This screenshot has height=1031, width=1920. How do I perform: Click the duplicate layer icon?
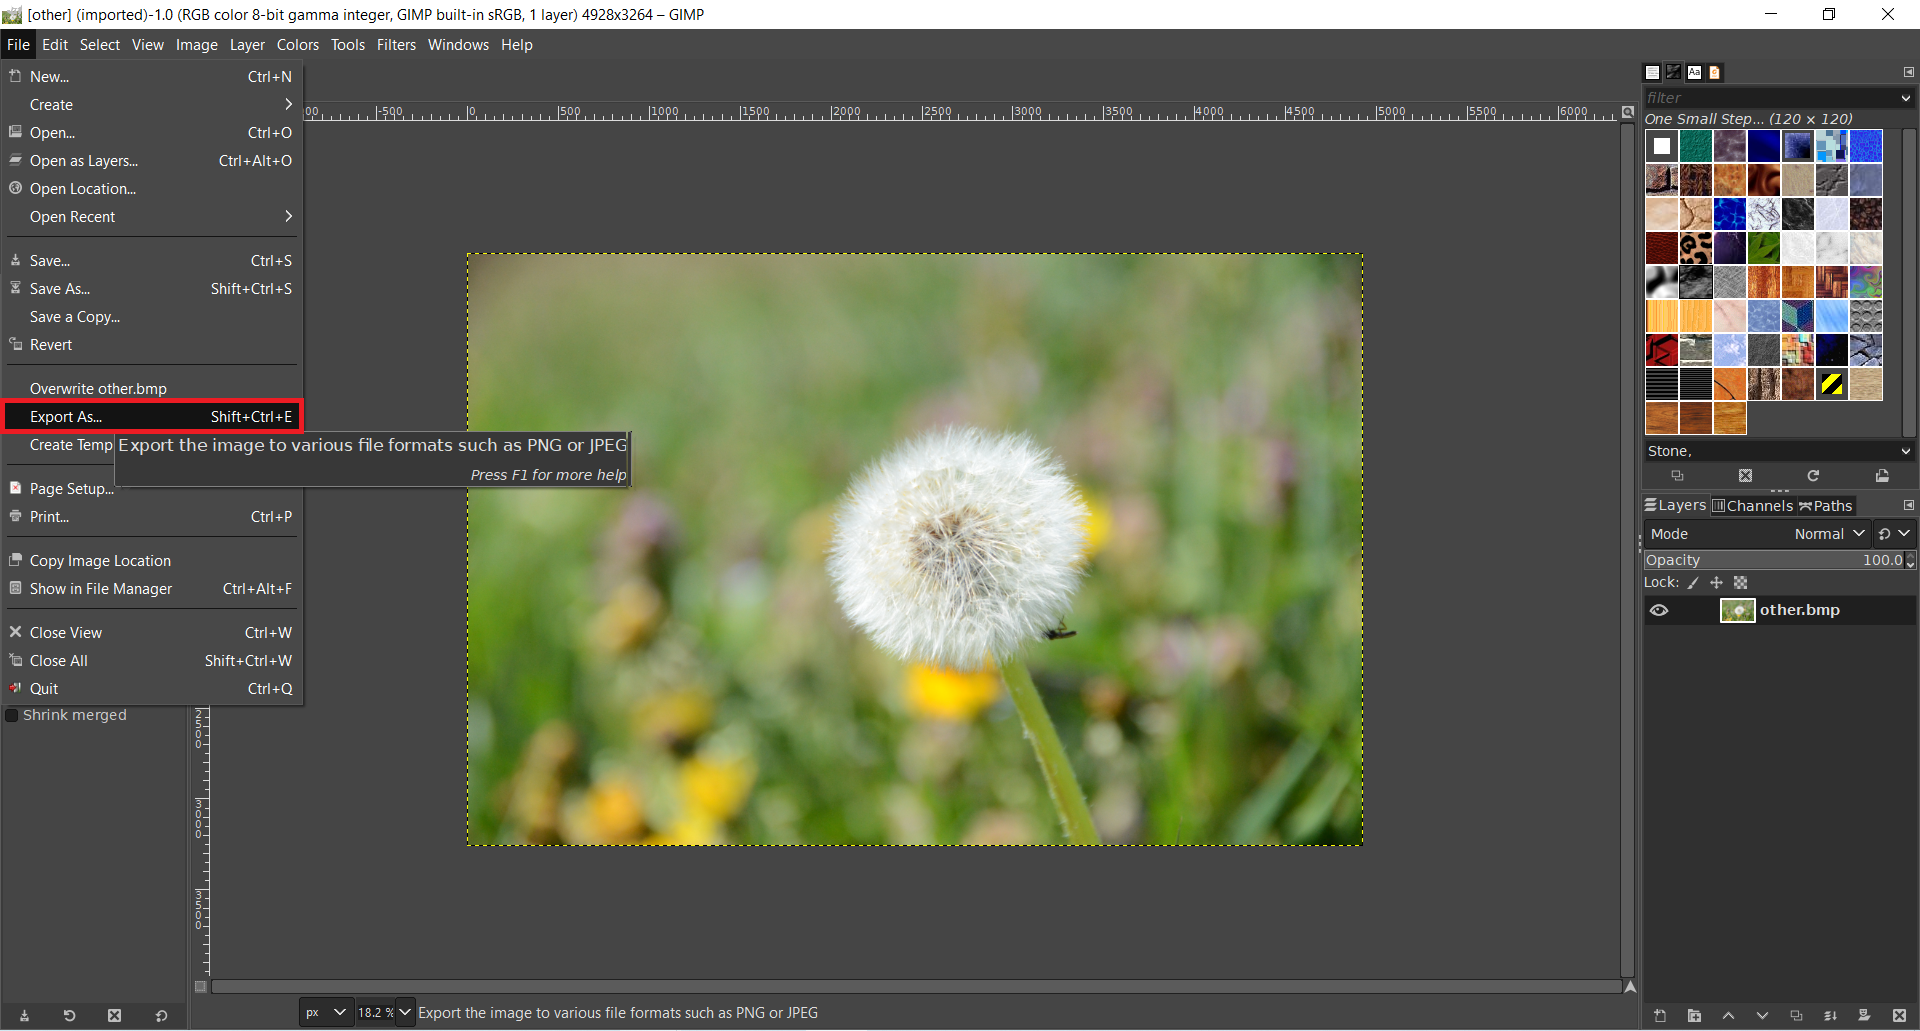click(1796, 1015)
